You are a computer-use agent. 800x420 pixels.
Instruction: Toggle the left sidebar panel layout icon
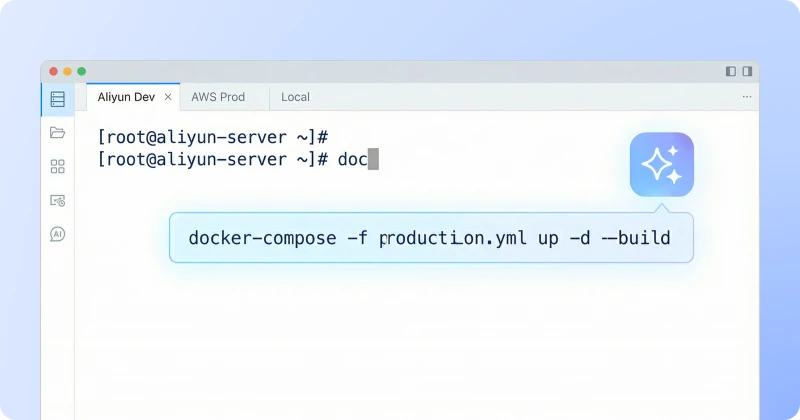pyautogui.click(x=731, y=71)
